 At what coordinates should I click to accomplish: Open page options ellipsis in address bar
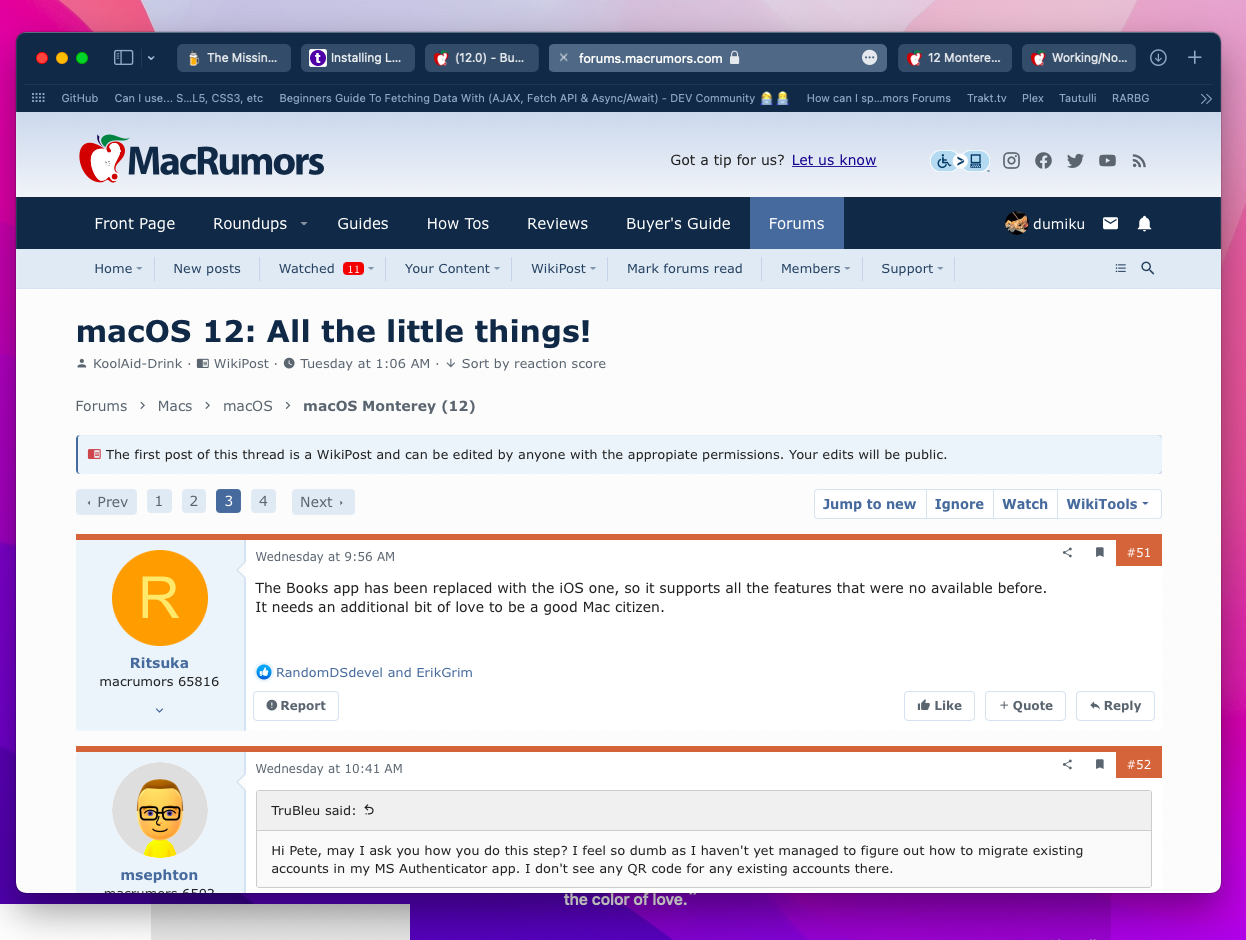tap(869, 58)
